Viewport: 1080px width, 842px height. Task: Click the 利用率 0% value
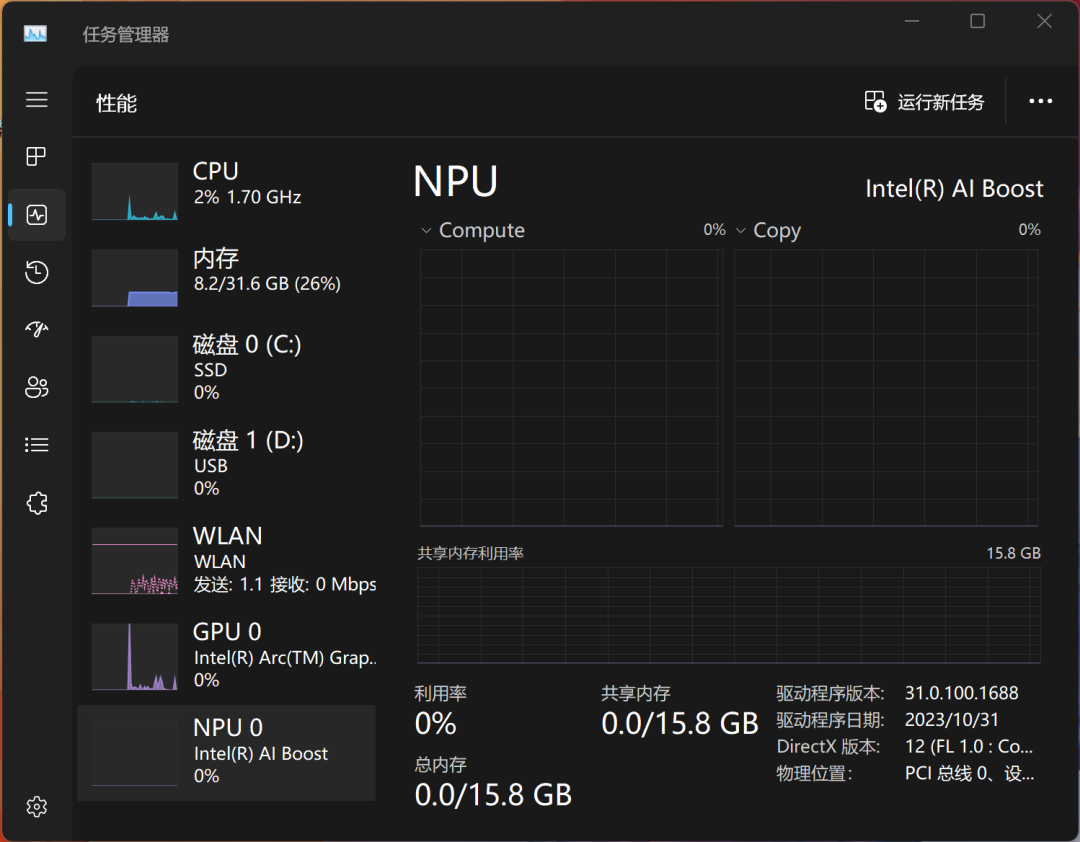tap(435, 723)
